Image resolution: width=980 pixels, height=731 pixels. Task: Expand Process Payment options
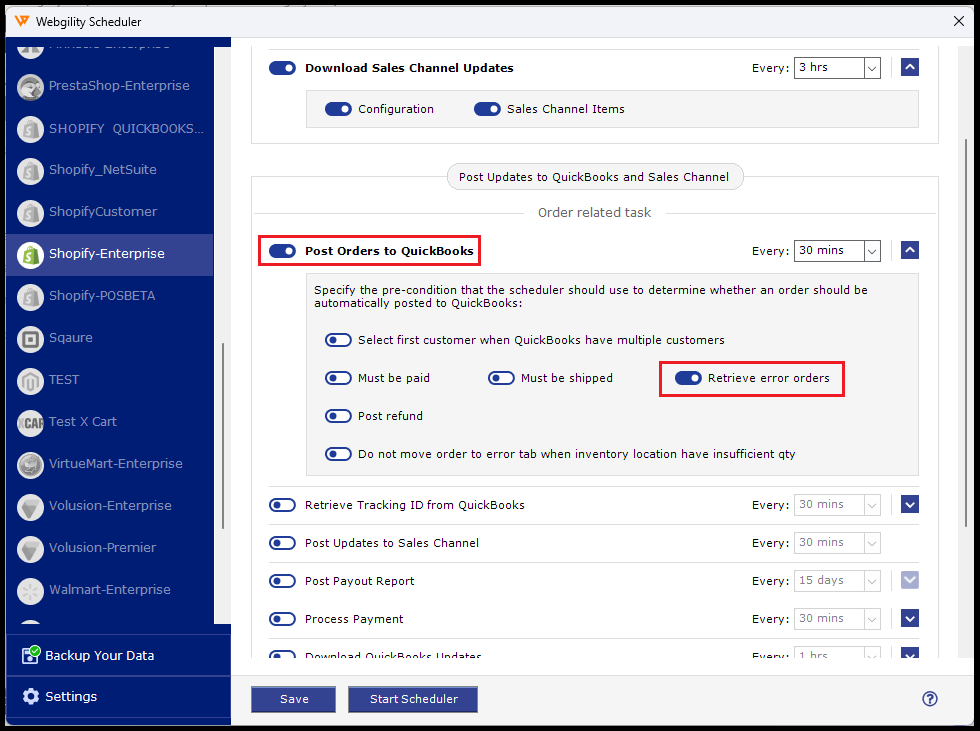coord(909,619)
